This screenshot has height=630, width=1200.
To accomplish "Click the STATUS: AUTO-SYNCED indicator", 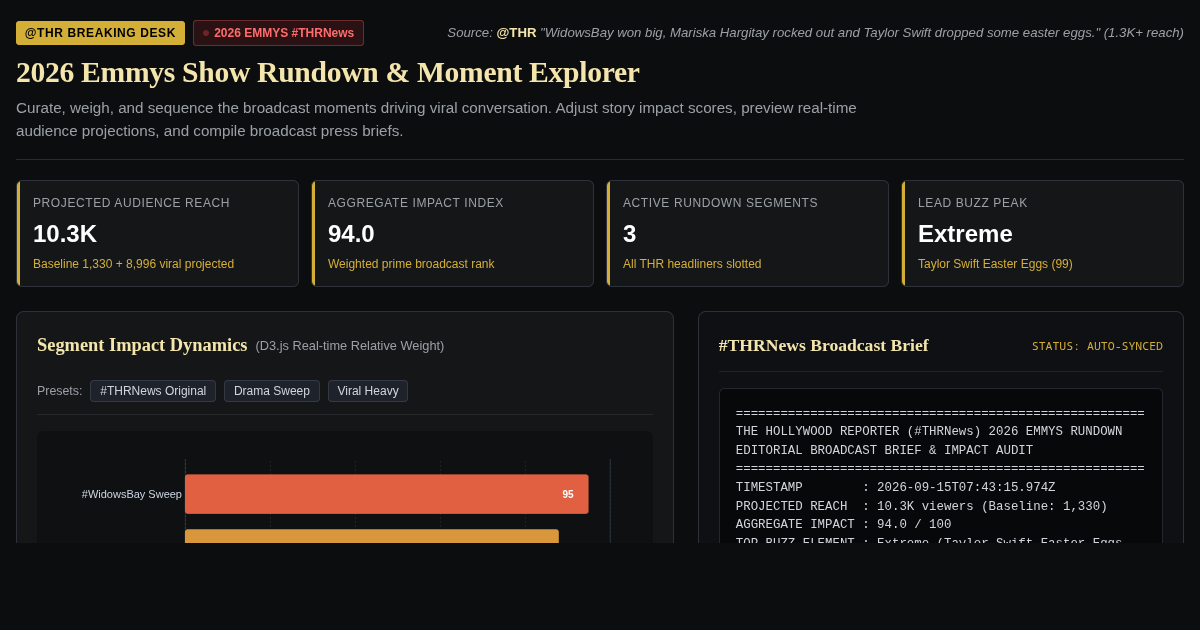I will pos(1097,346).
